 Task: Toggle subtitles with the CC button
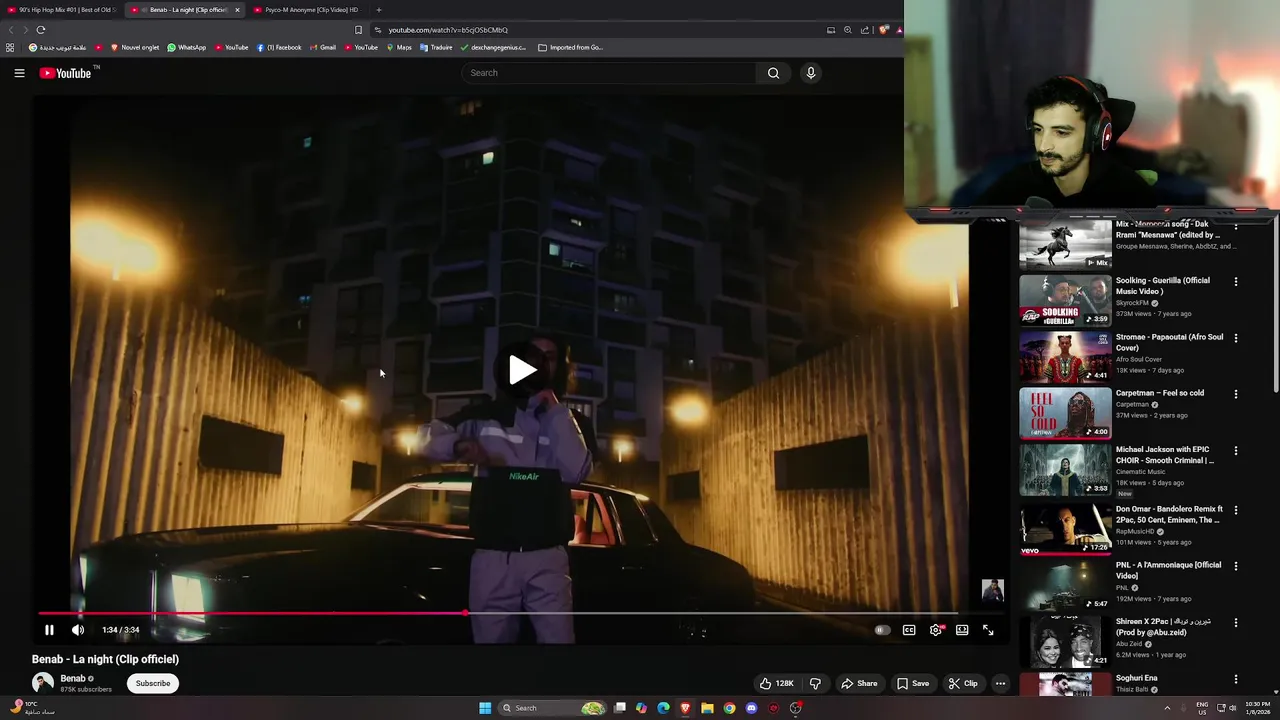click(909, 630)
